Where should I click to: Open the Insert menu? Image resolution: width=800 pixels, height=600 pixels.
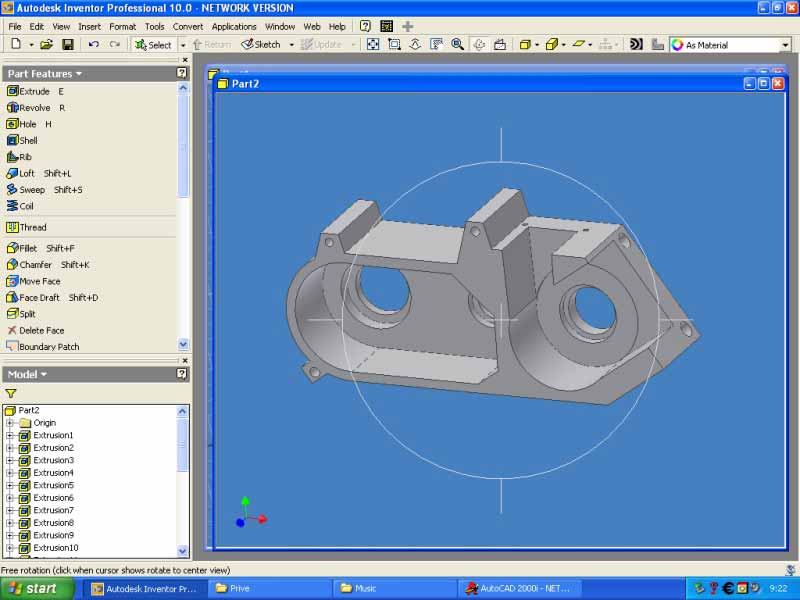click(89, 27)
